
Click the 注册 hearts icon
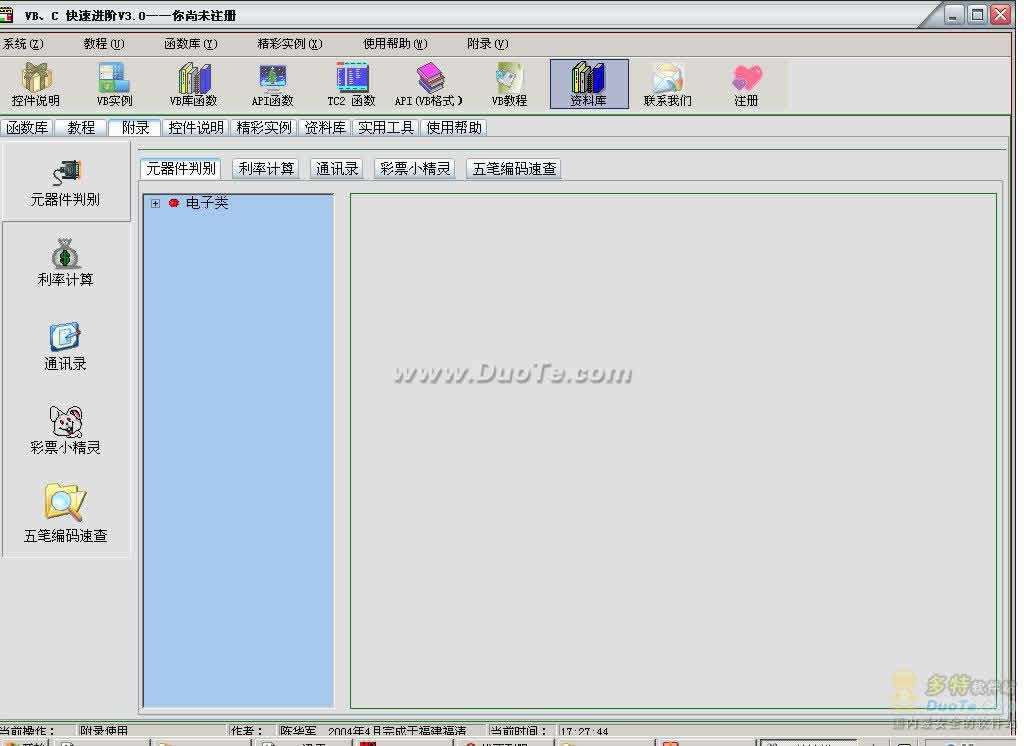[x=746, y=79]
